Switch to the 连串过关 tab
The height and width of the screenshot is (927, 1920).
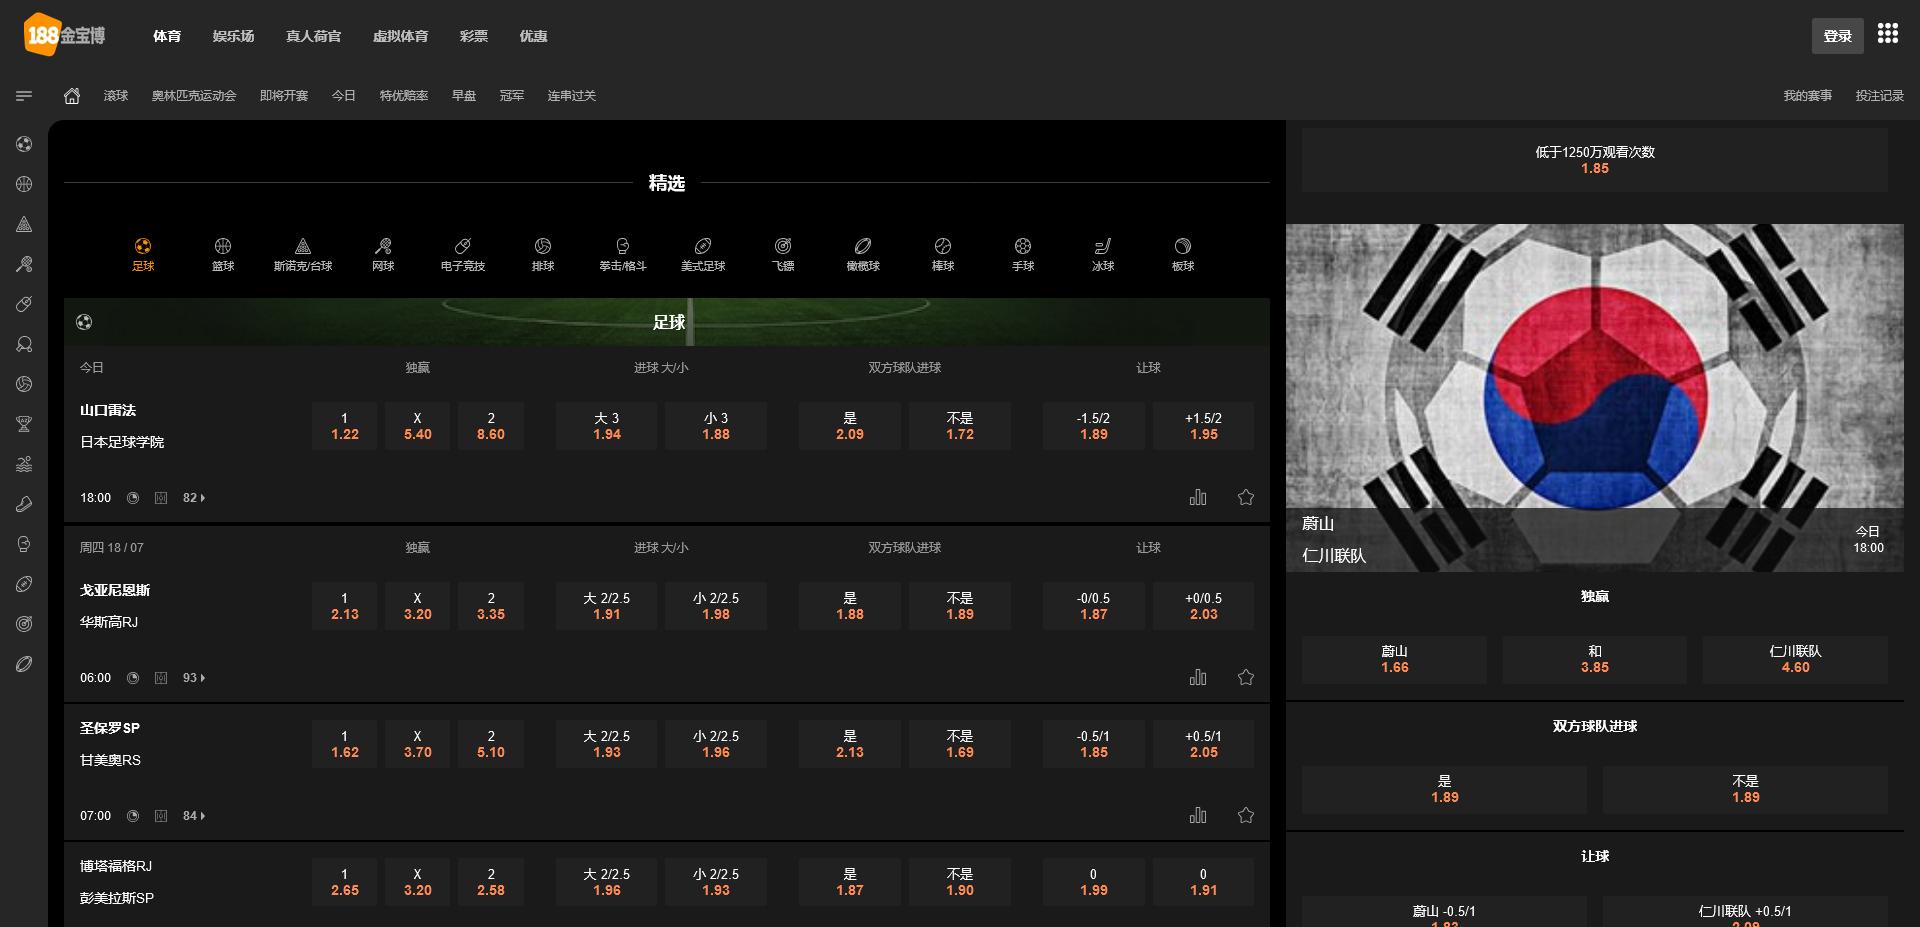(571, 96)
